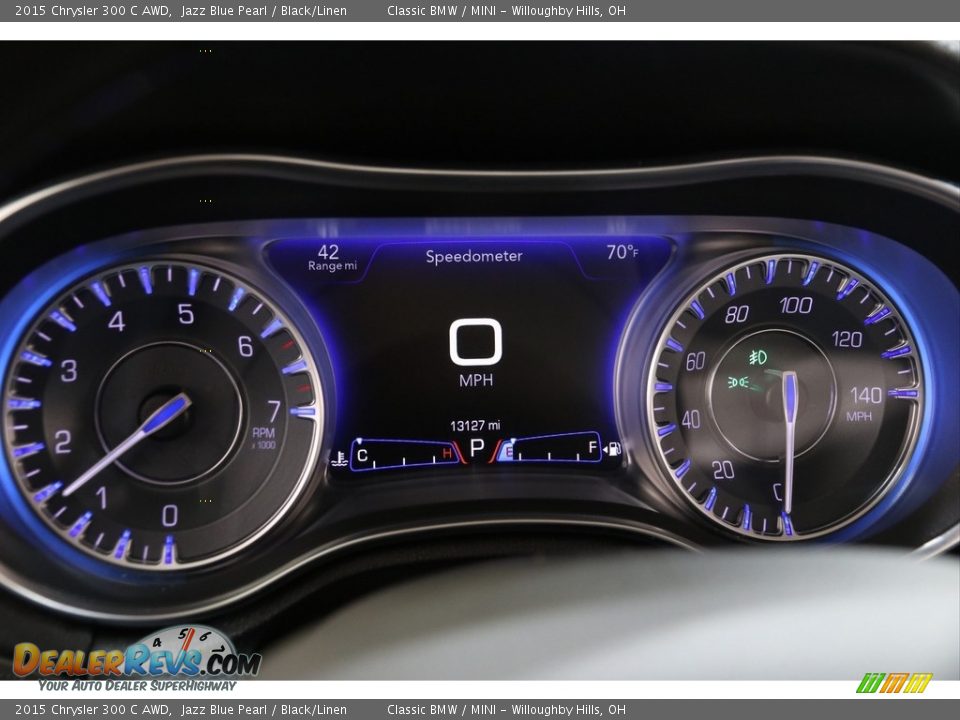
Task: Click the MPH label inside speedometer dial
Action: pyautogui.click(x=858, y=416)
